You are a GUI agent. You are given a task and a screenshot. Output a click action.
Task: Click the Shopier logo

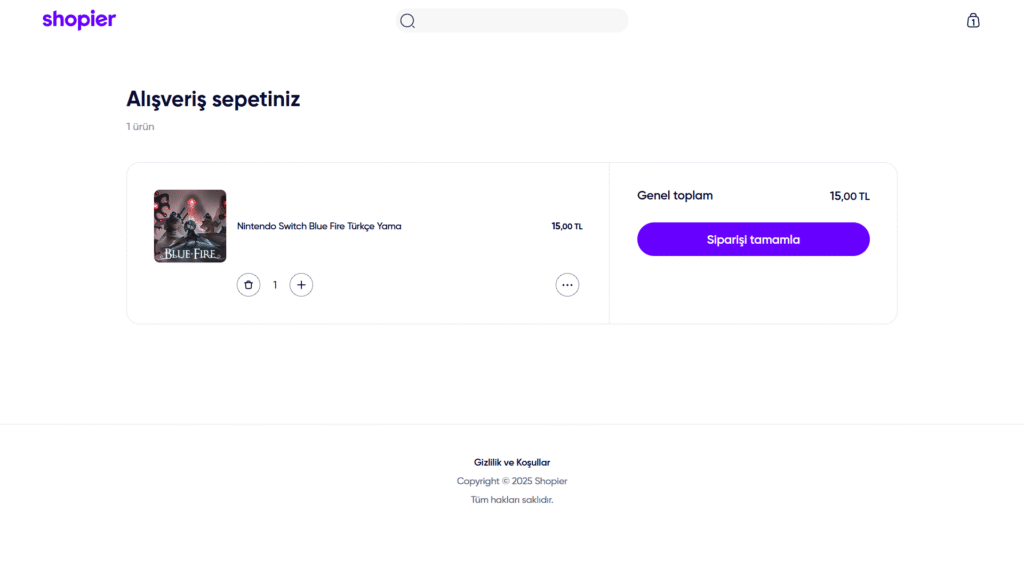coord(79,20)
